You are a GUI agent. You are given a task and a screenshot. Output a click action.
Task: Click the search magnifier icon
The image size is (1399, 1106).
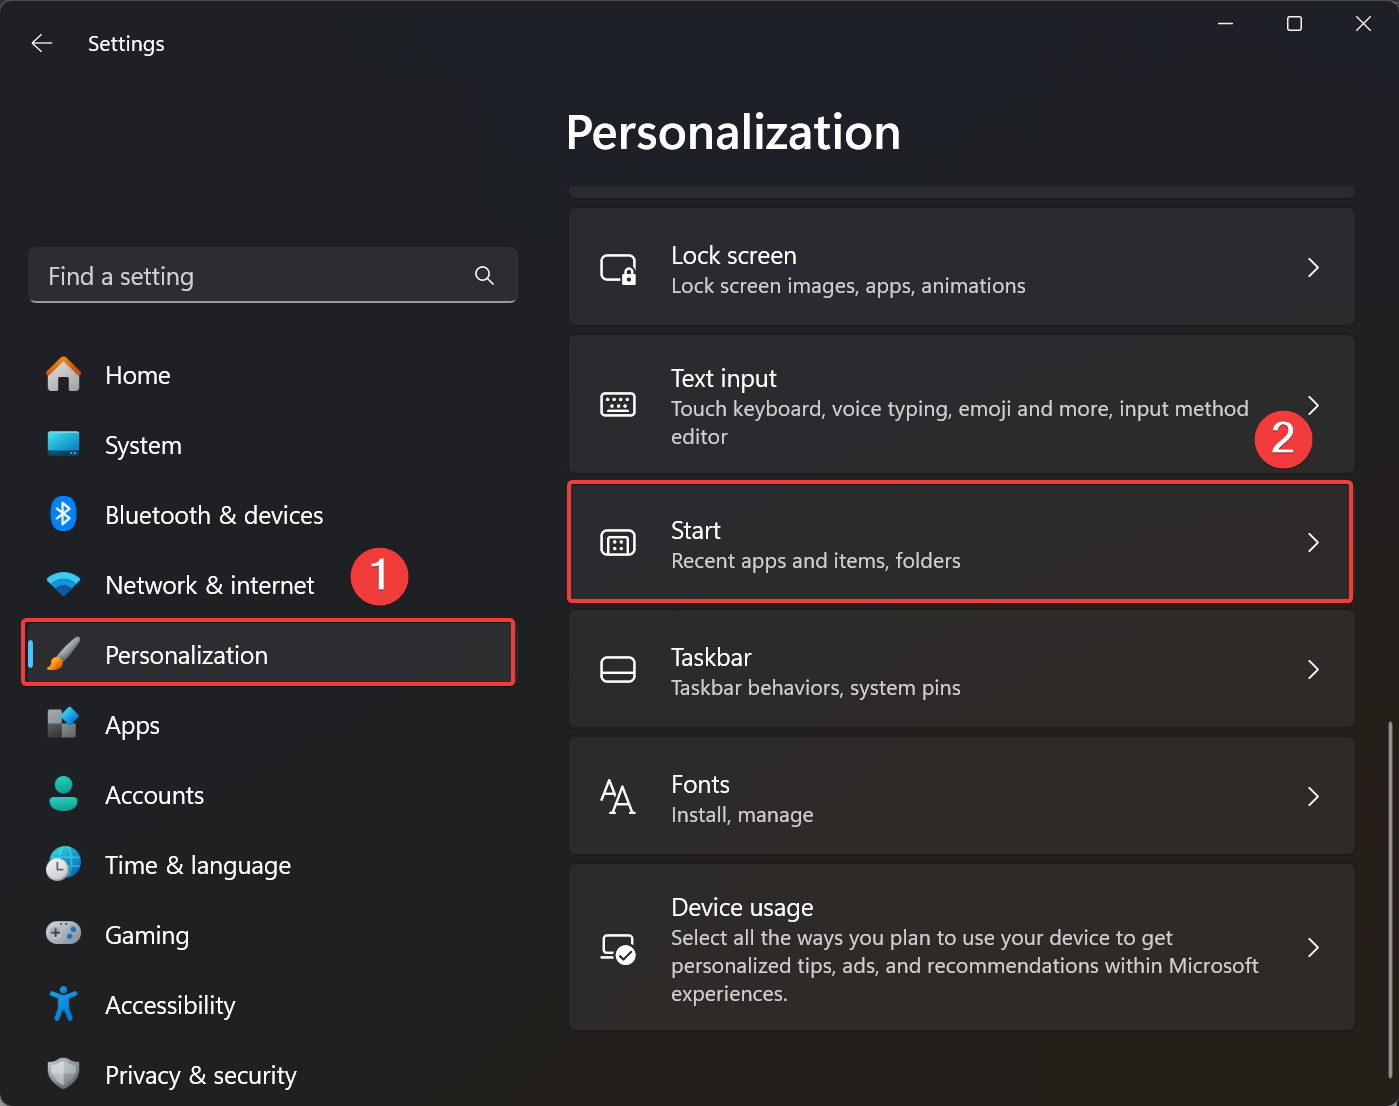[484, 275]
